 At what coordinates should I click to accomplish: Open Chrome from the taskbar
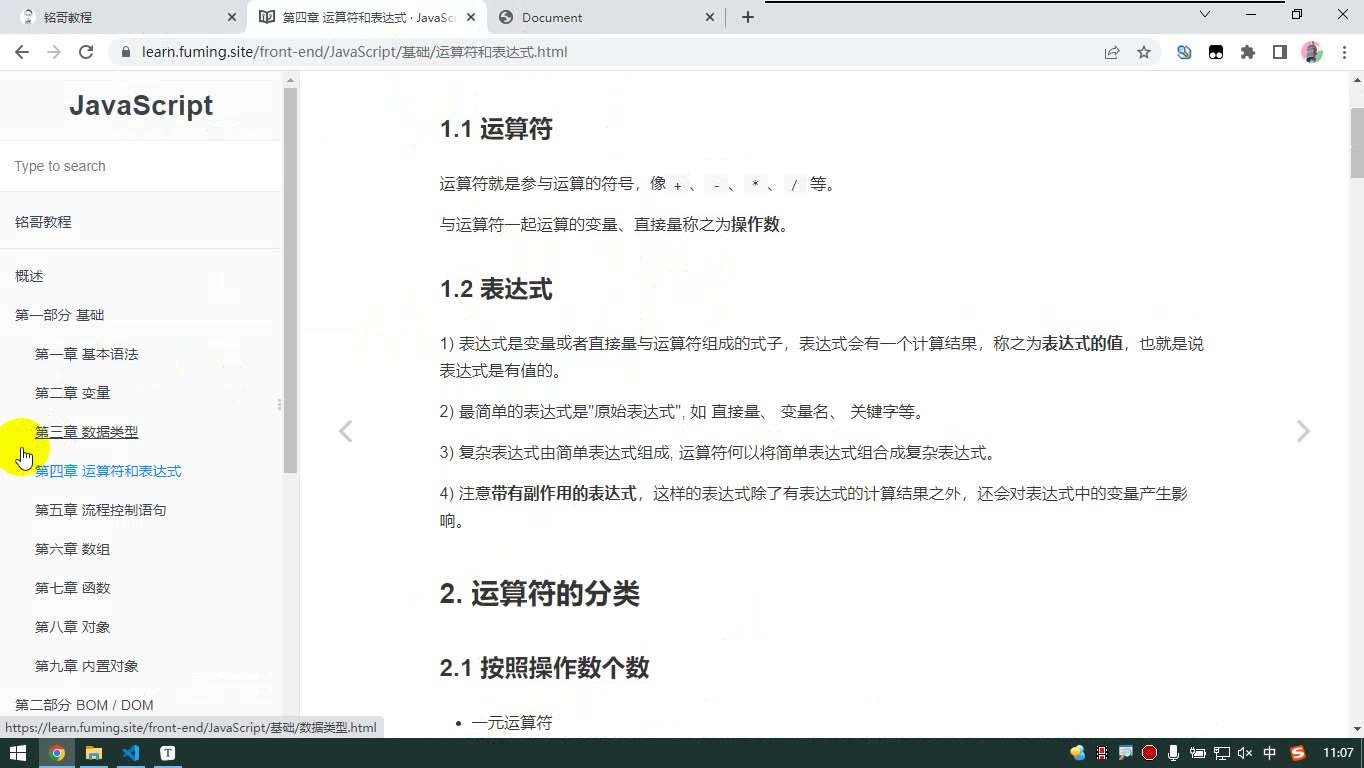[x=57, y=753]
